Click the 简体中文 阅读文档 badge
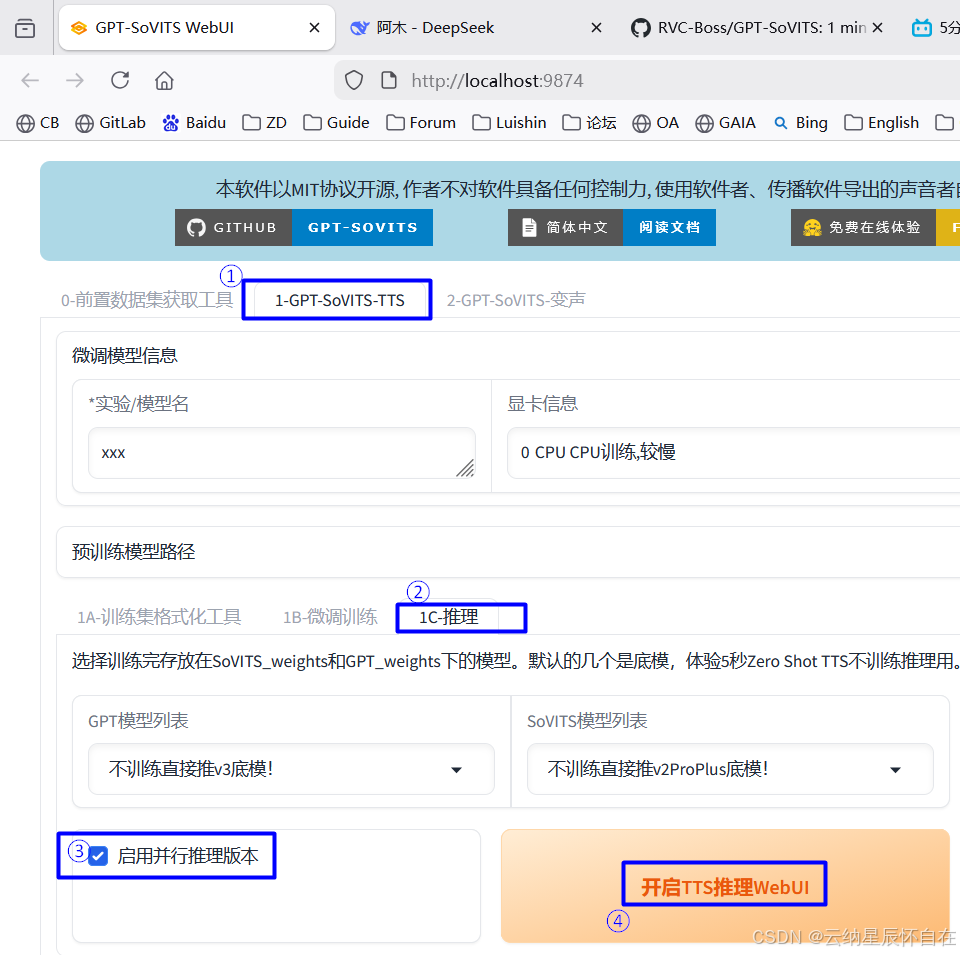Screen dimensions: 960x955 (612, 228)
